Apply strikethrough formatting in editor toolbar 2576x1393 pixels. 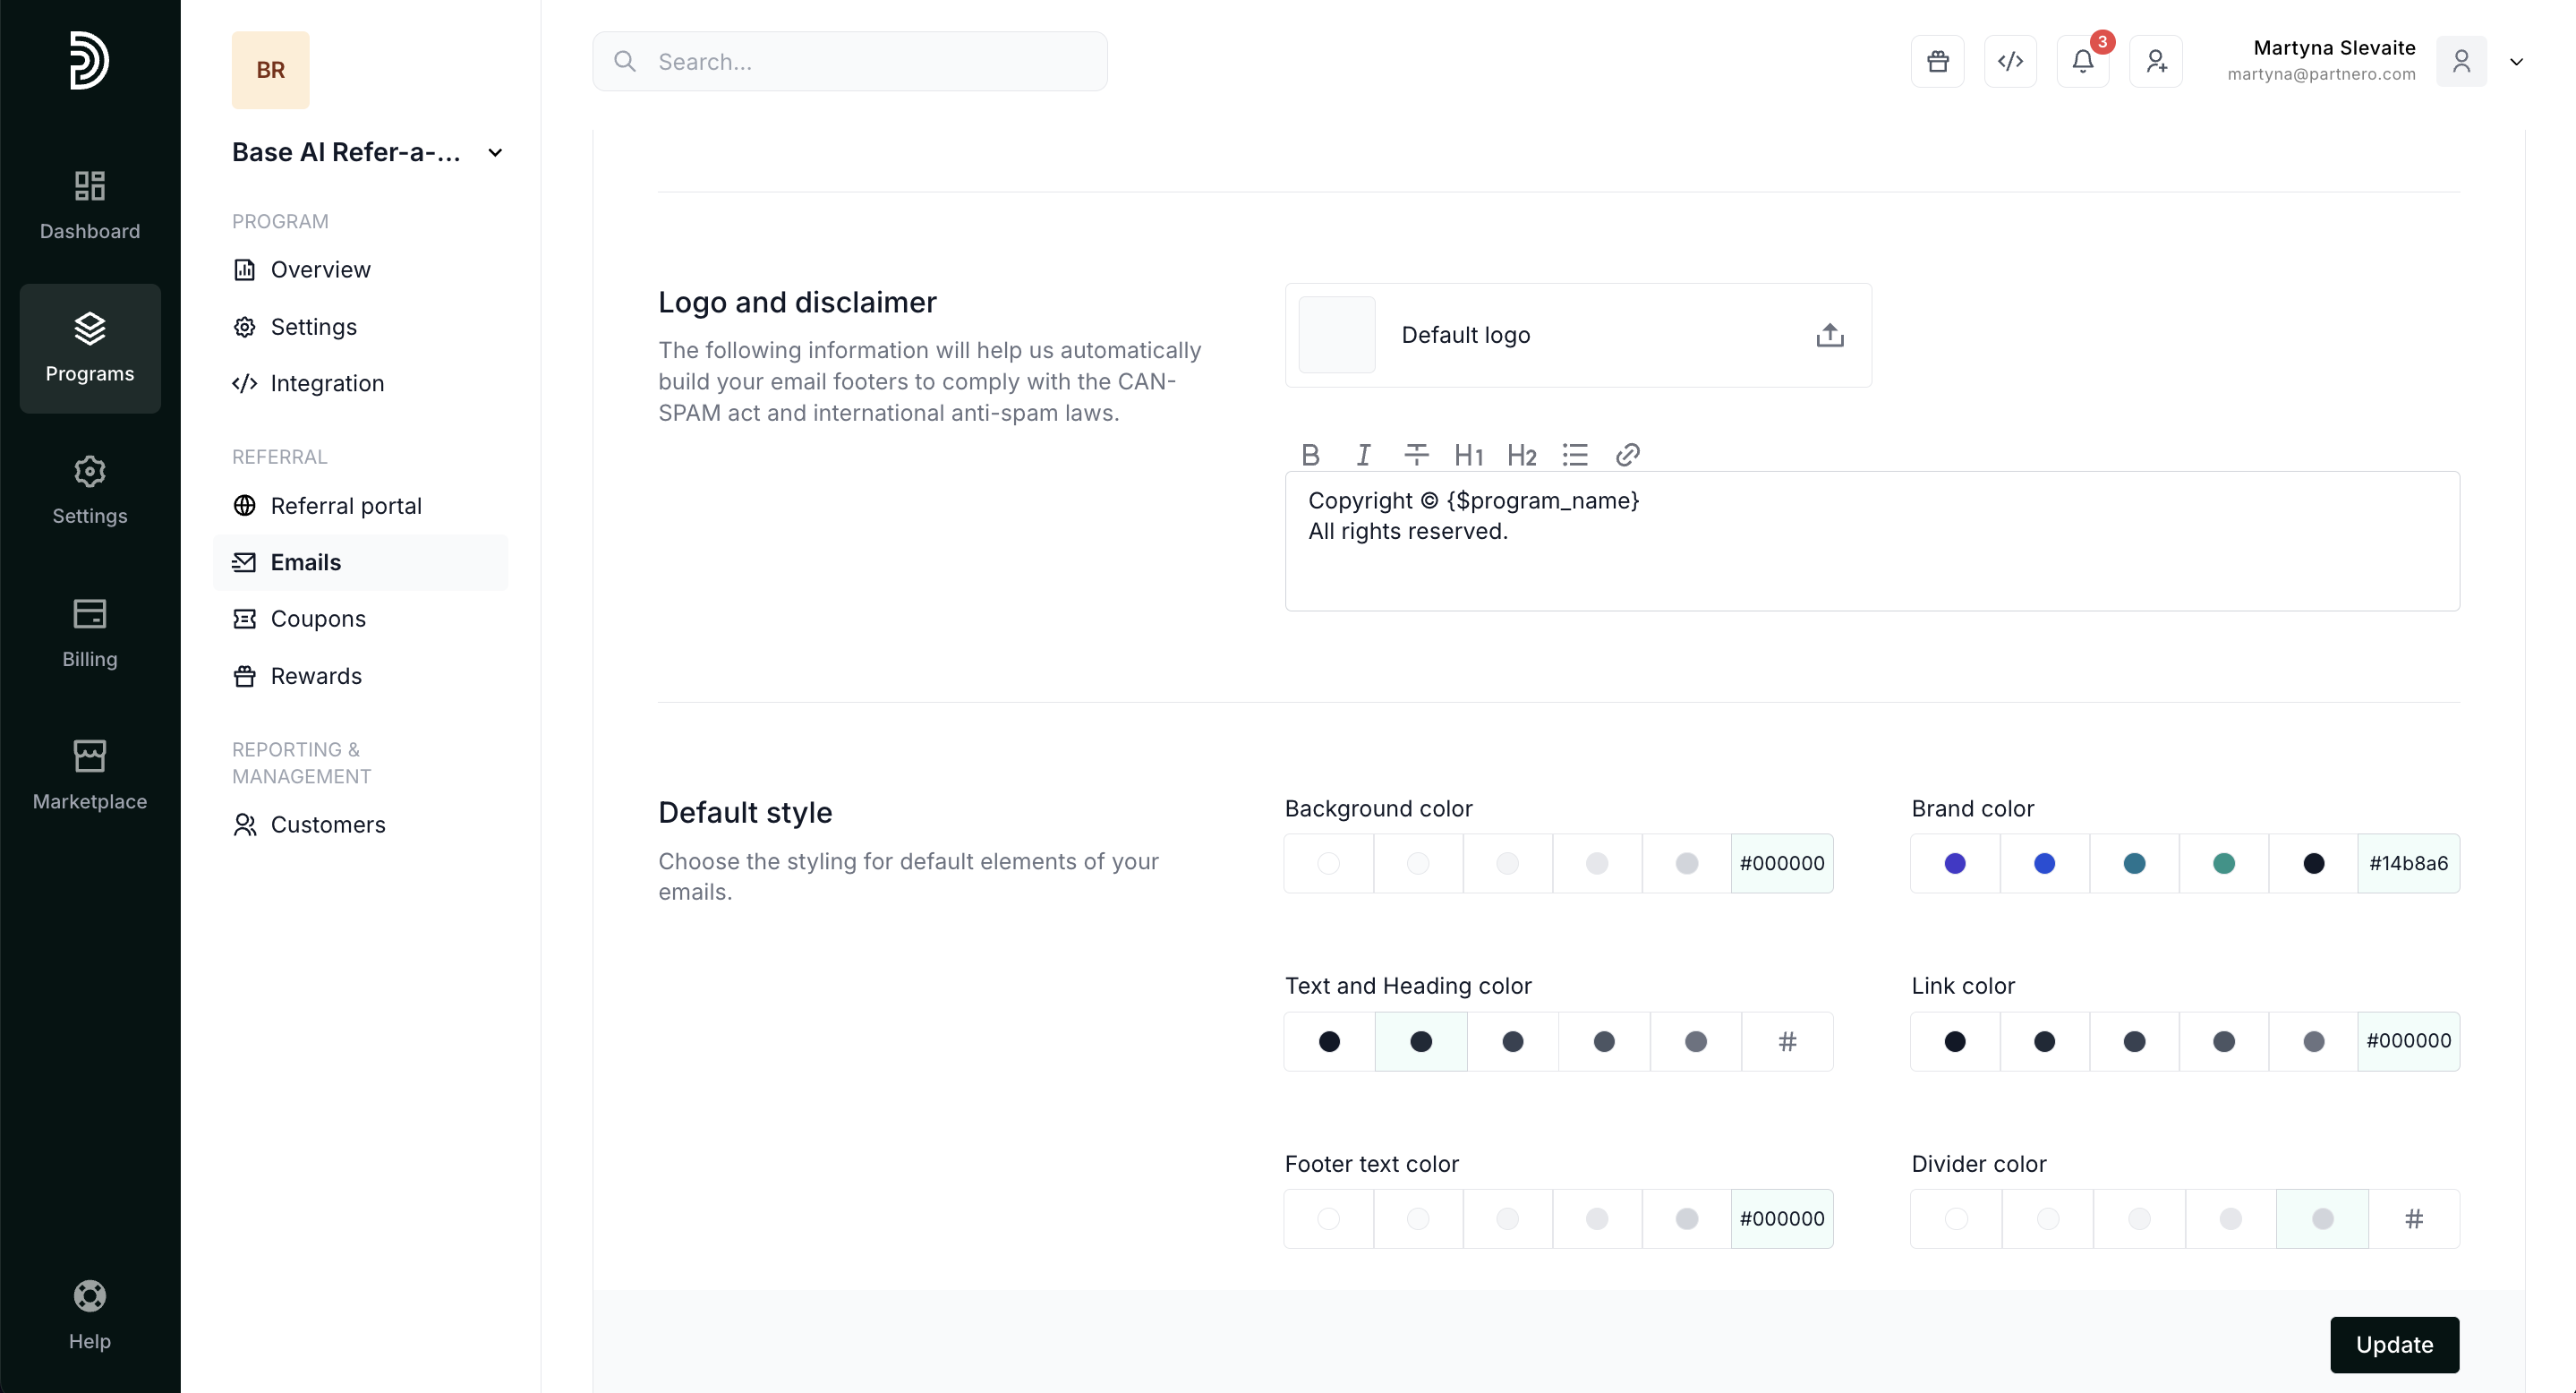1415,455
